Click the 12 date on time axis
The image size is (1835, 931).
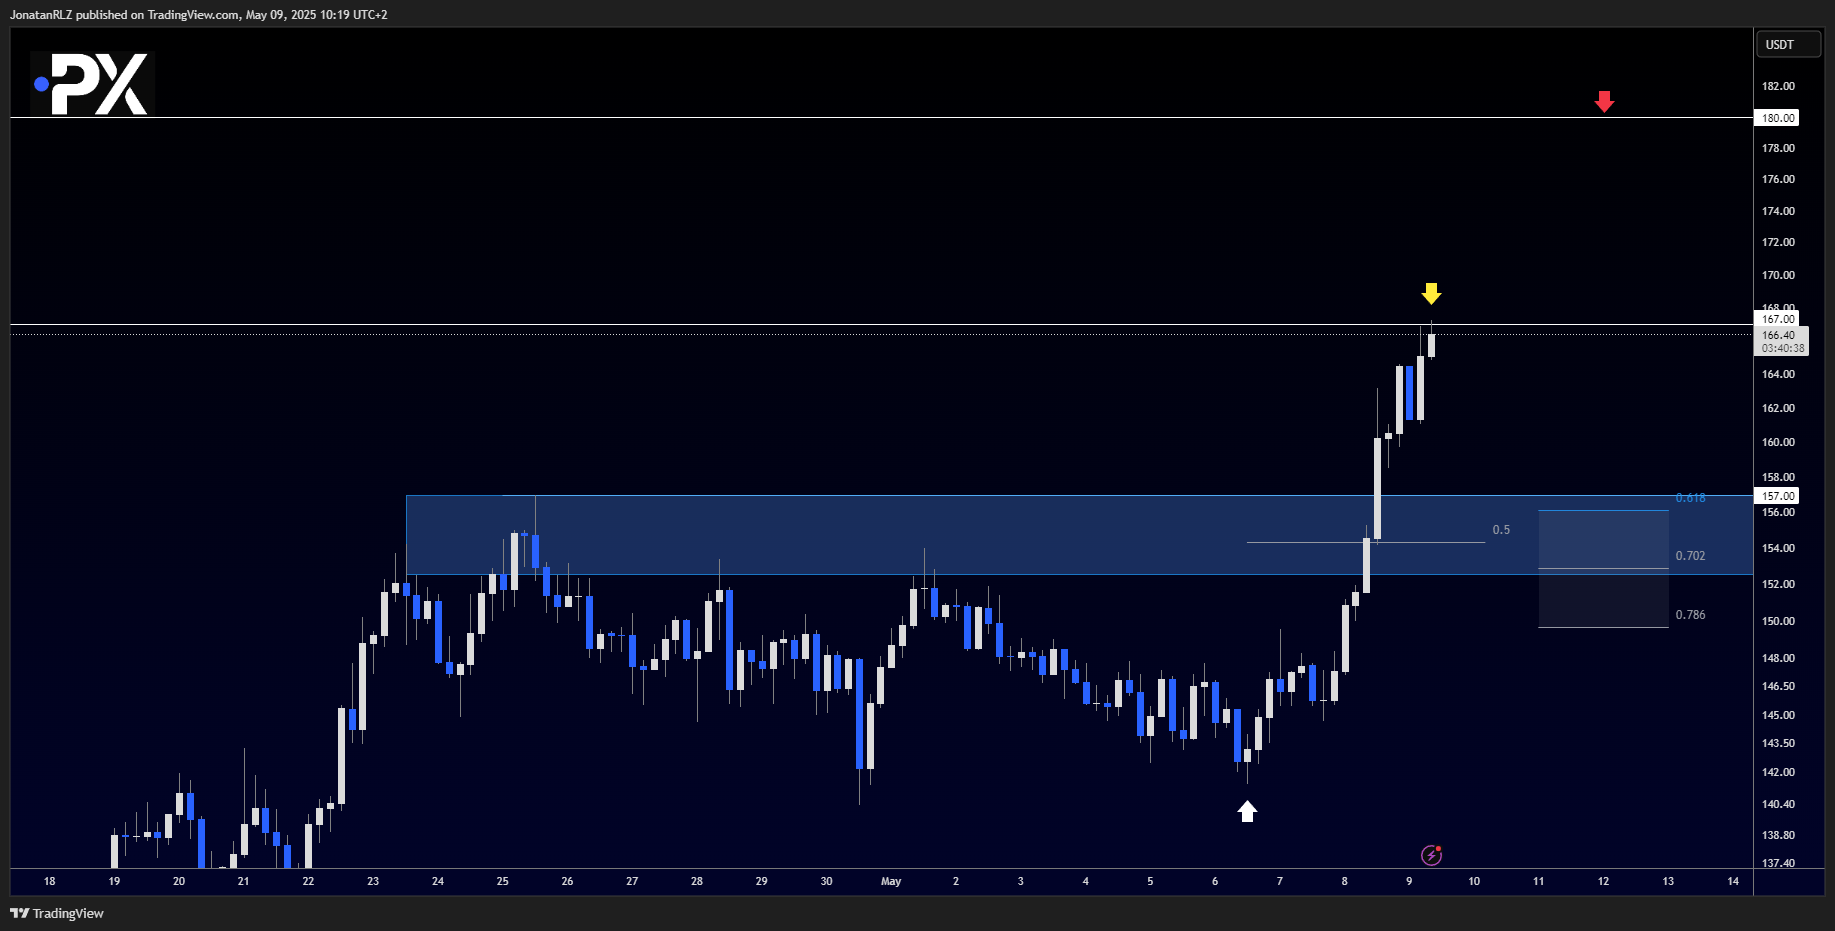1603,881
